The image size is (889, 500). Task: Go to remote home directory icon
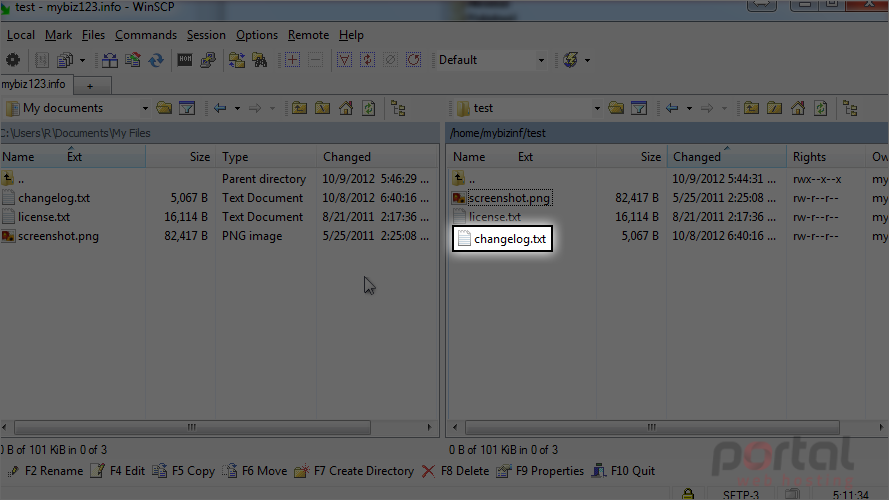point(798,108)
